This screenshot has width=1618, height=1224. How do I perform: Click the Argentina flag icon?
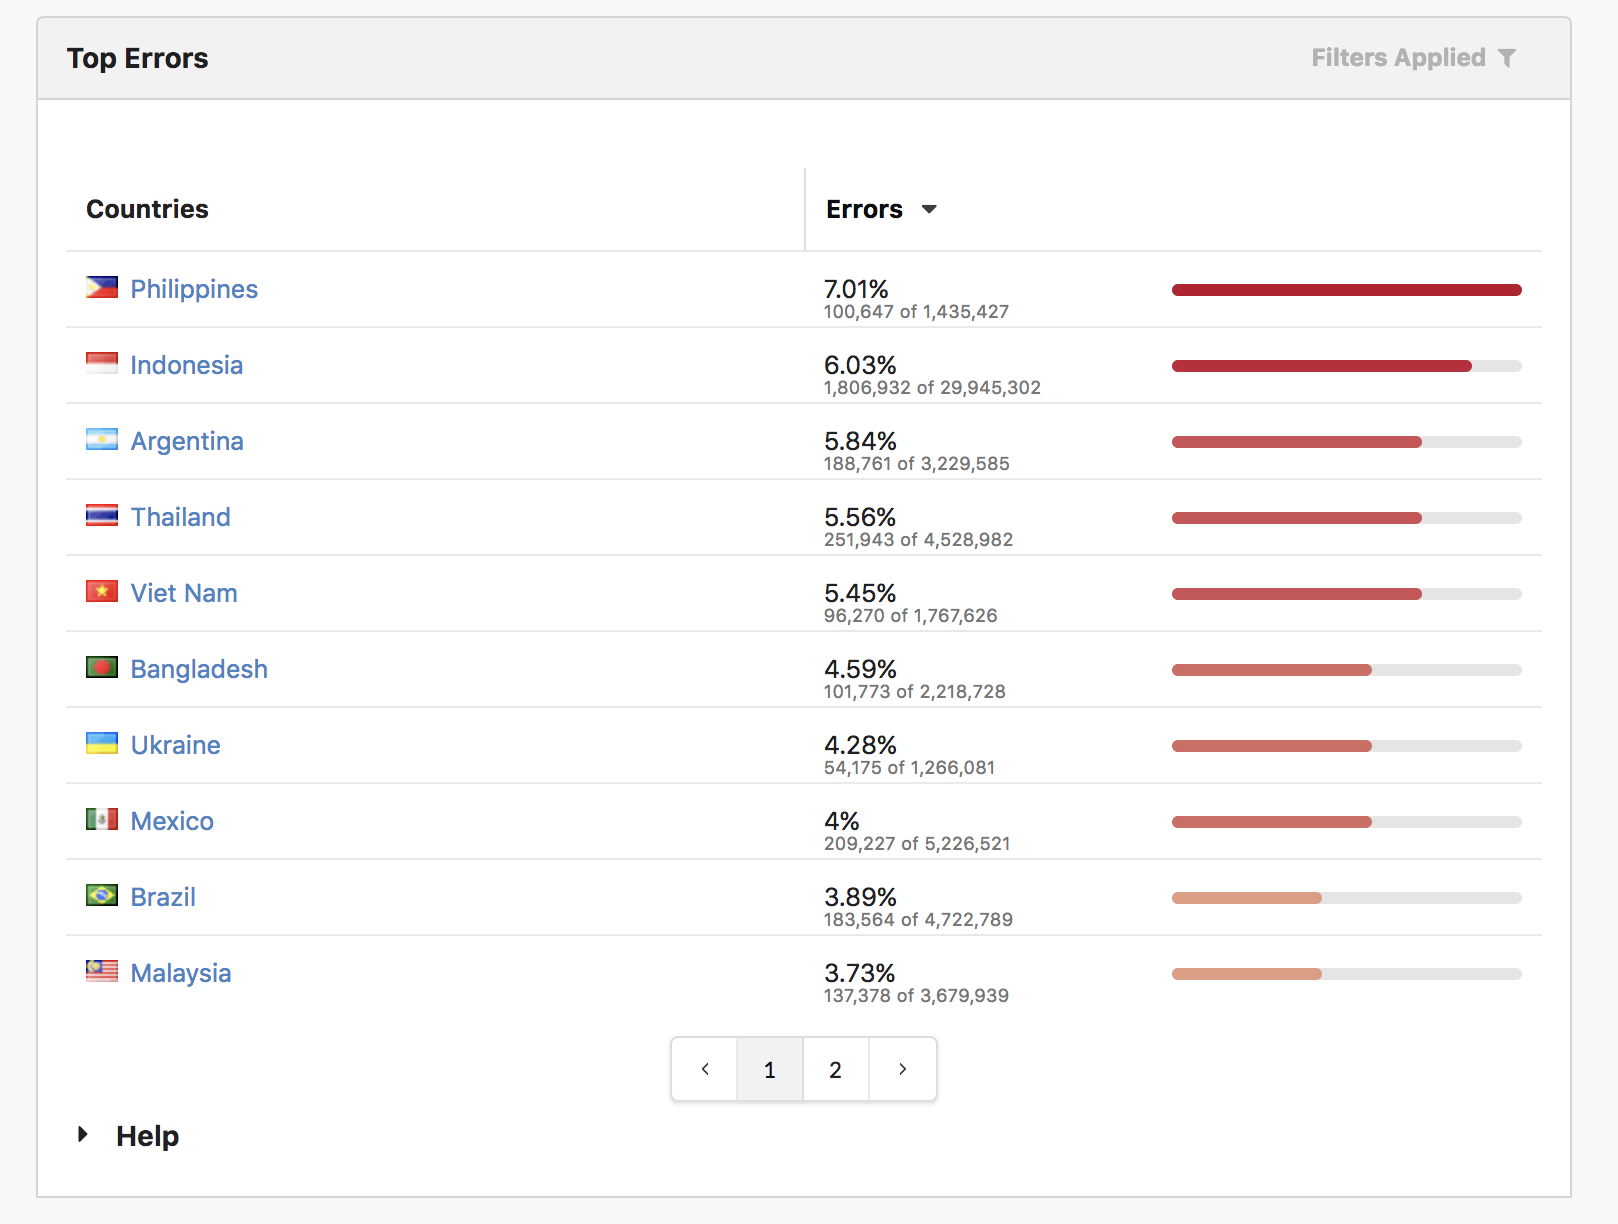pyautogui.click(x=101, y=441)
